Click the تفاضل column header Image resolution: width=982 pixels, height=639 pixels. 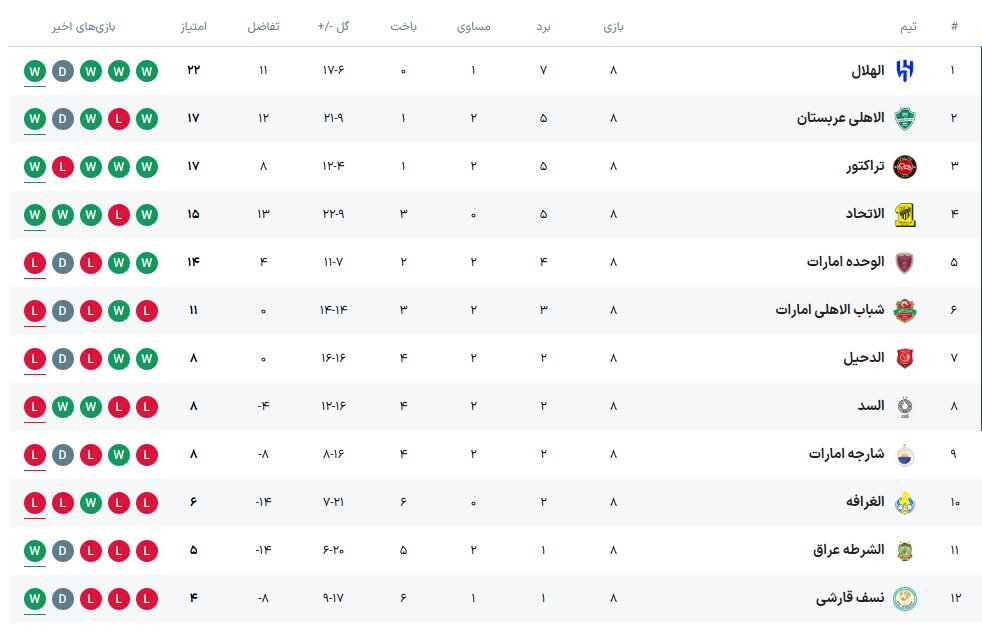263,27
